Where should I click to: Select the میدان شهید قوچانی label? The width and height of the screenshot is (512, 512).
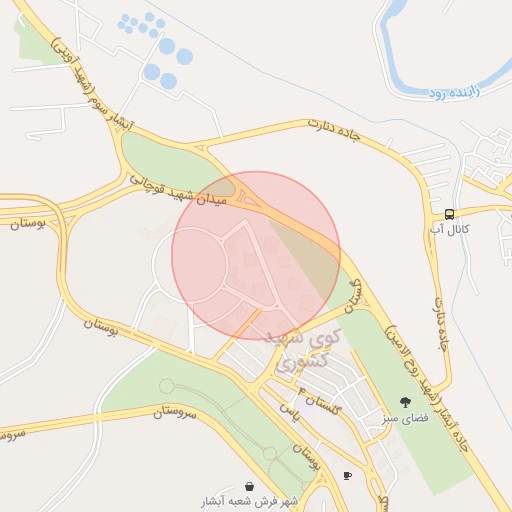[x=178, y=190]
